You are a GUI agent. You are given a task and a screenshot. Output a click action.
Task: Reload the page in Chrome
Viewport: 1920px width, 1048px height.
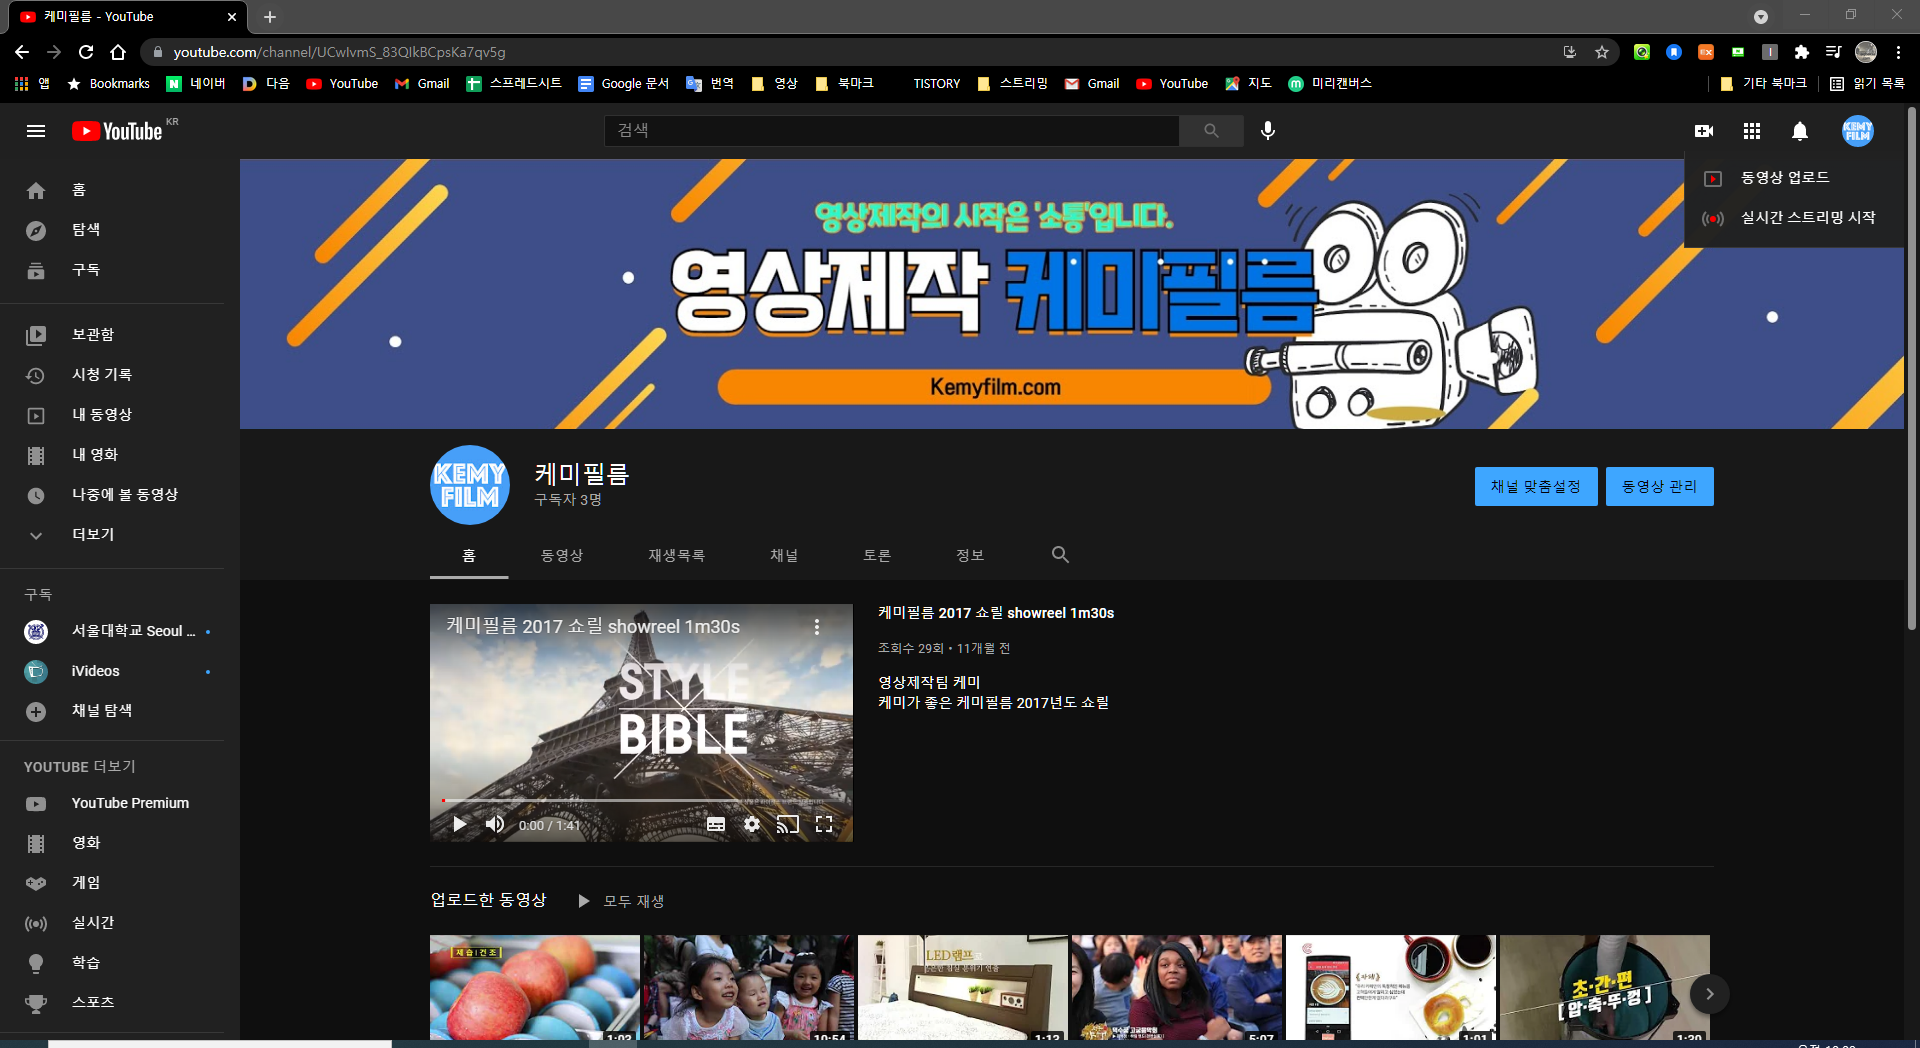click(86, 52)
